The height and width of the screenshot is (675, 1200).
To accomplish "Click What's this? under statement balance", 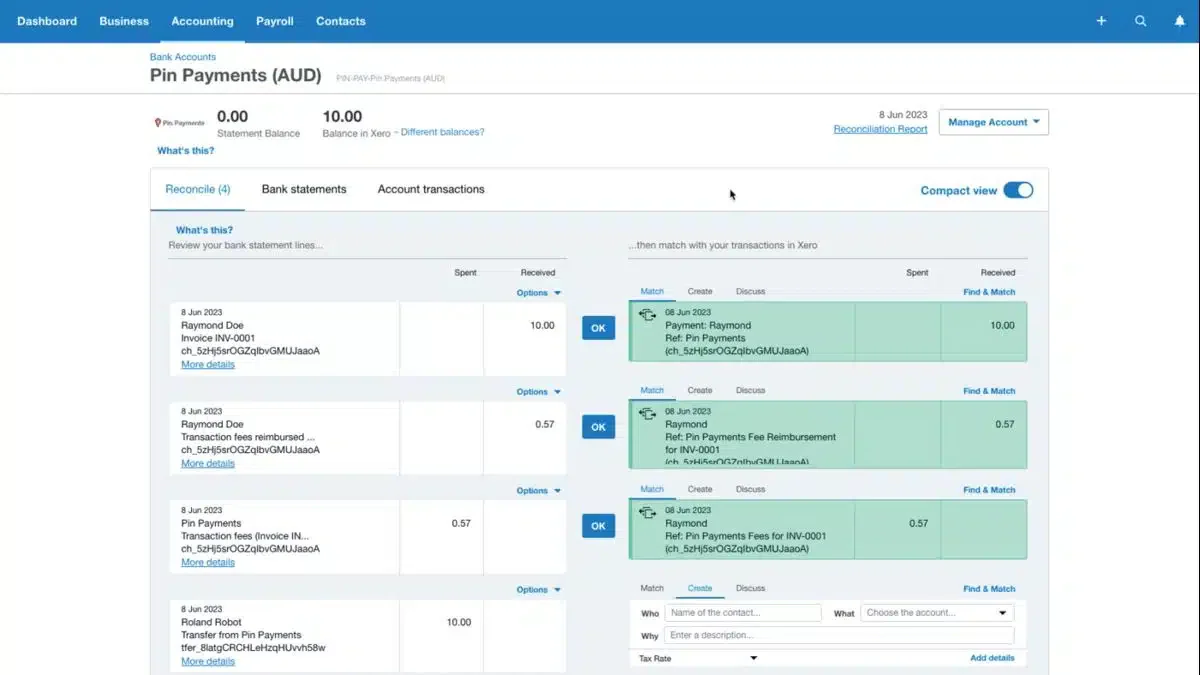I will click(x=185, y=151).
